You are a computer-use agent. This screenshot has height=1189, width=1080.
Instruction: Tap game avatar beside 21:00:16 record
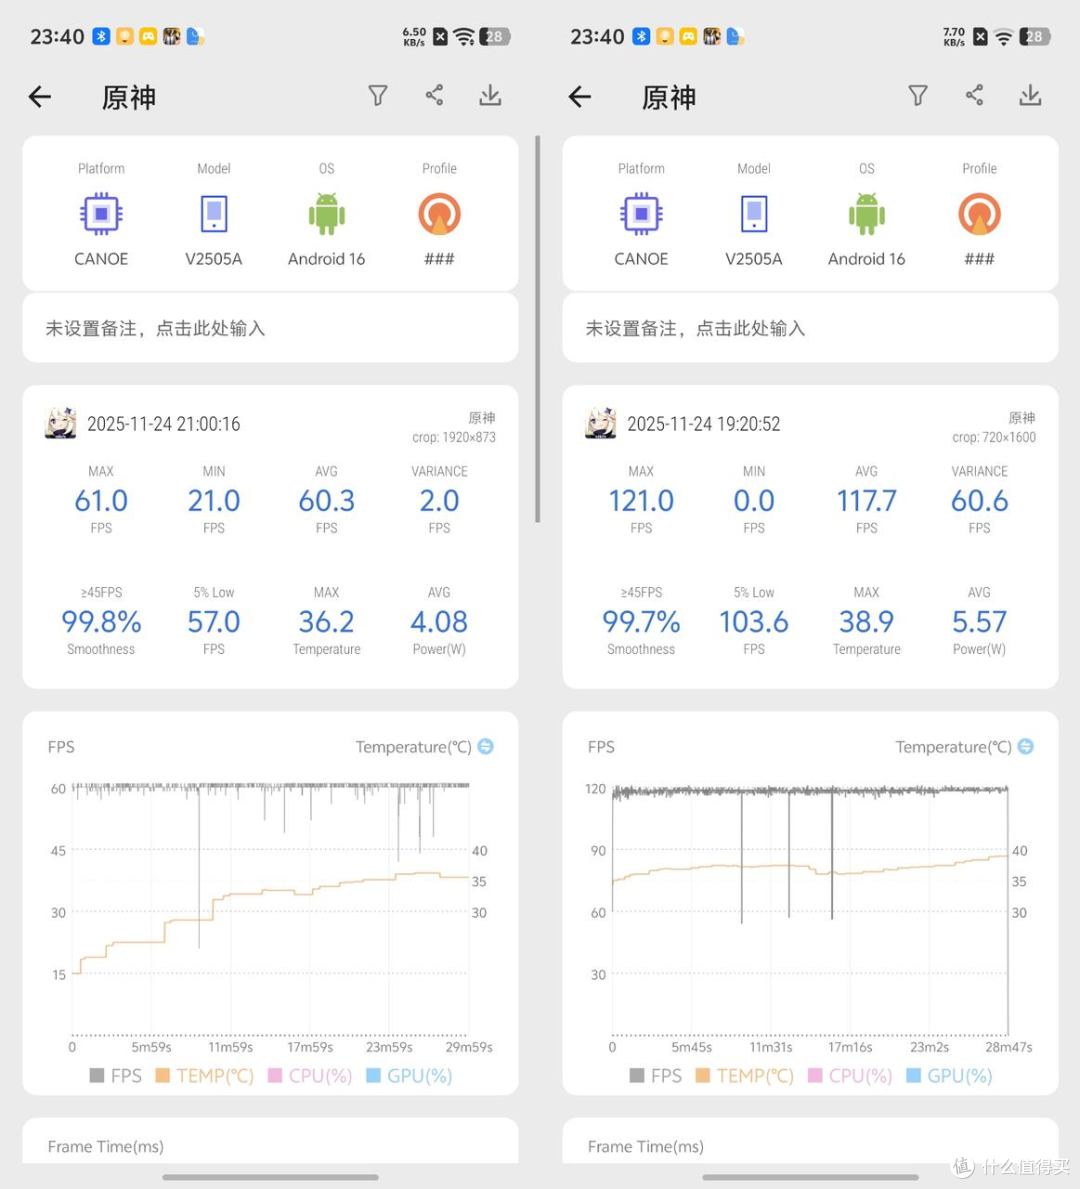coord(61,423)
